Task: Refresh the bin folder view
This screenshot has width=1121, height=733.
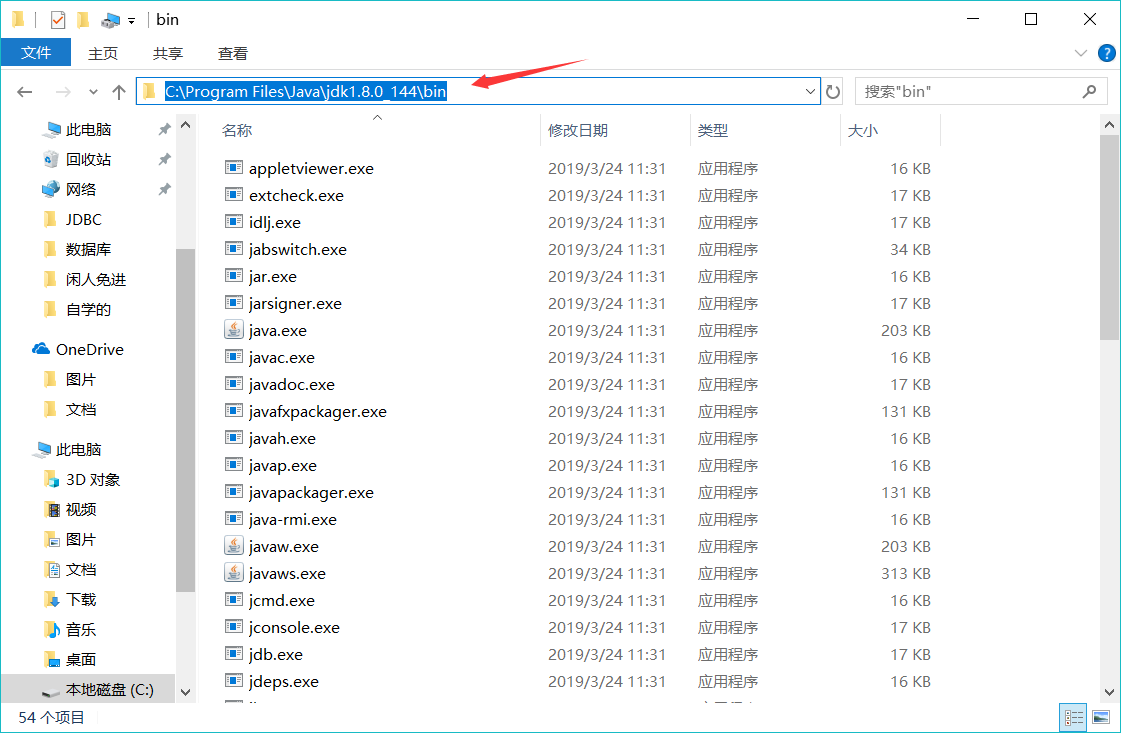Action: click(x=833, y=92)
